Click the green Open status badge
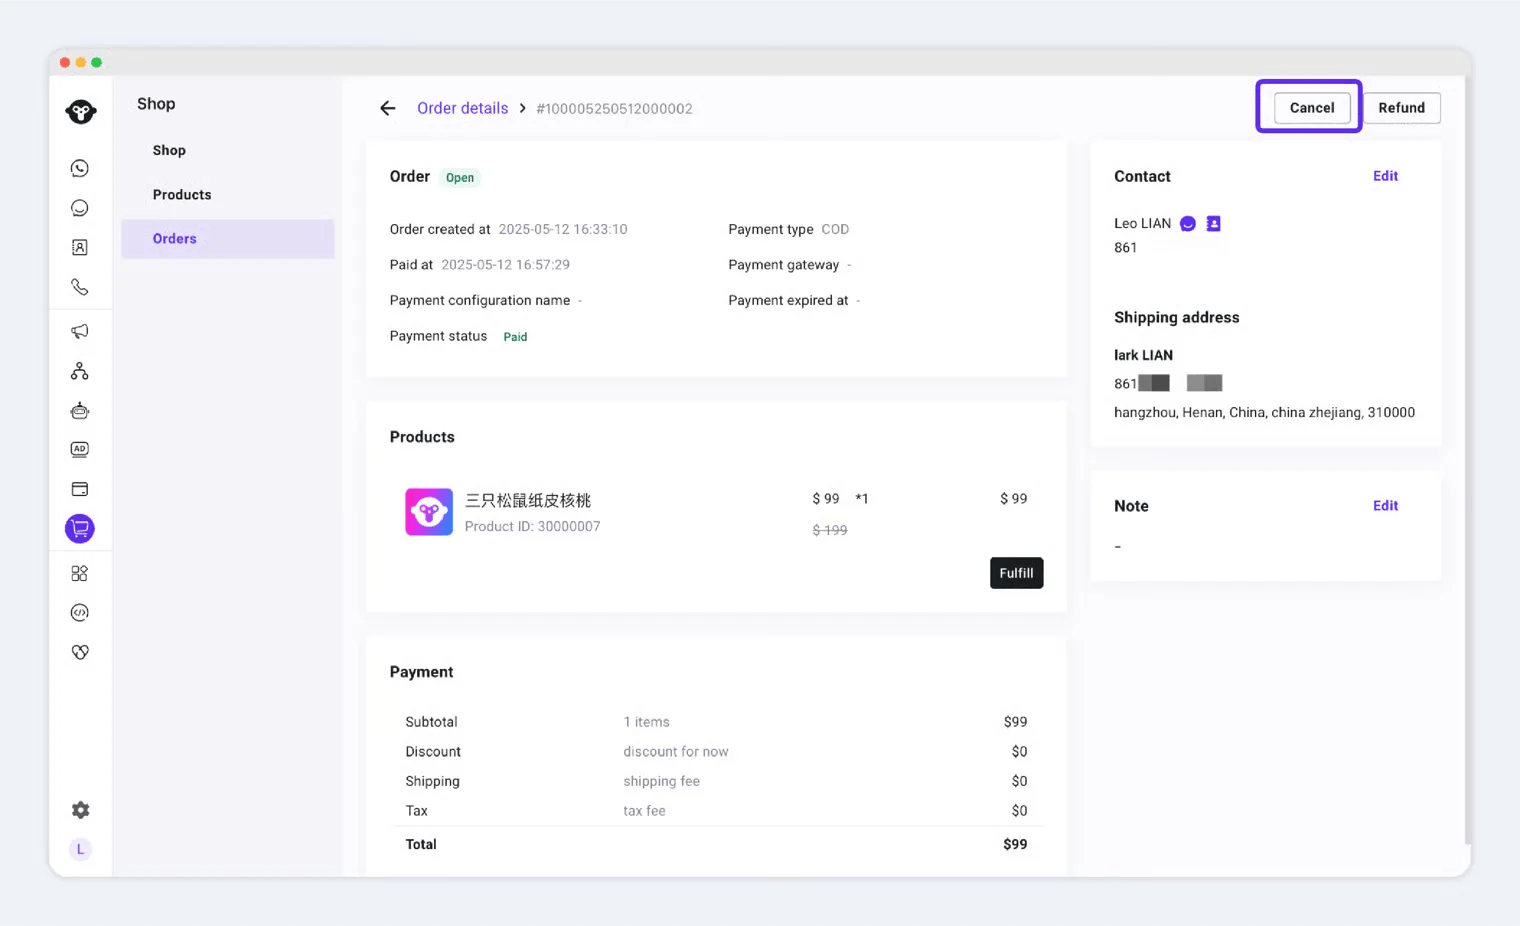The height and width of the screenshot is (926, 1520). [460, 178]
